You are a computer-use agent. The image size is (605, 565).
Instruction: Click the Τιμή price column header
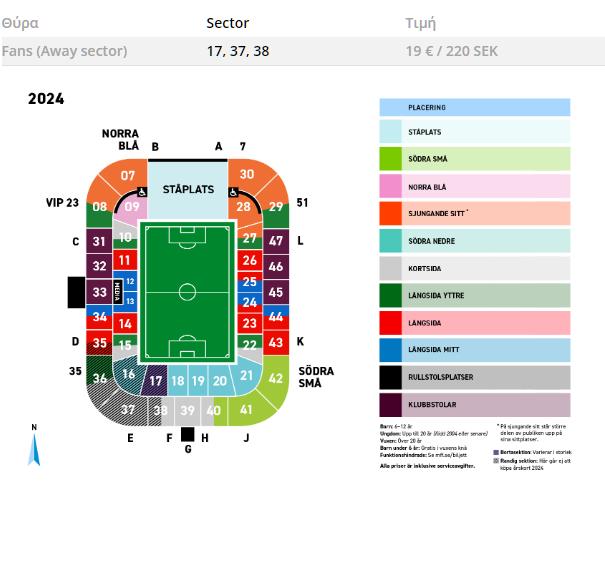tap(421, 24)
